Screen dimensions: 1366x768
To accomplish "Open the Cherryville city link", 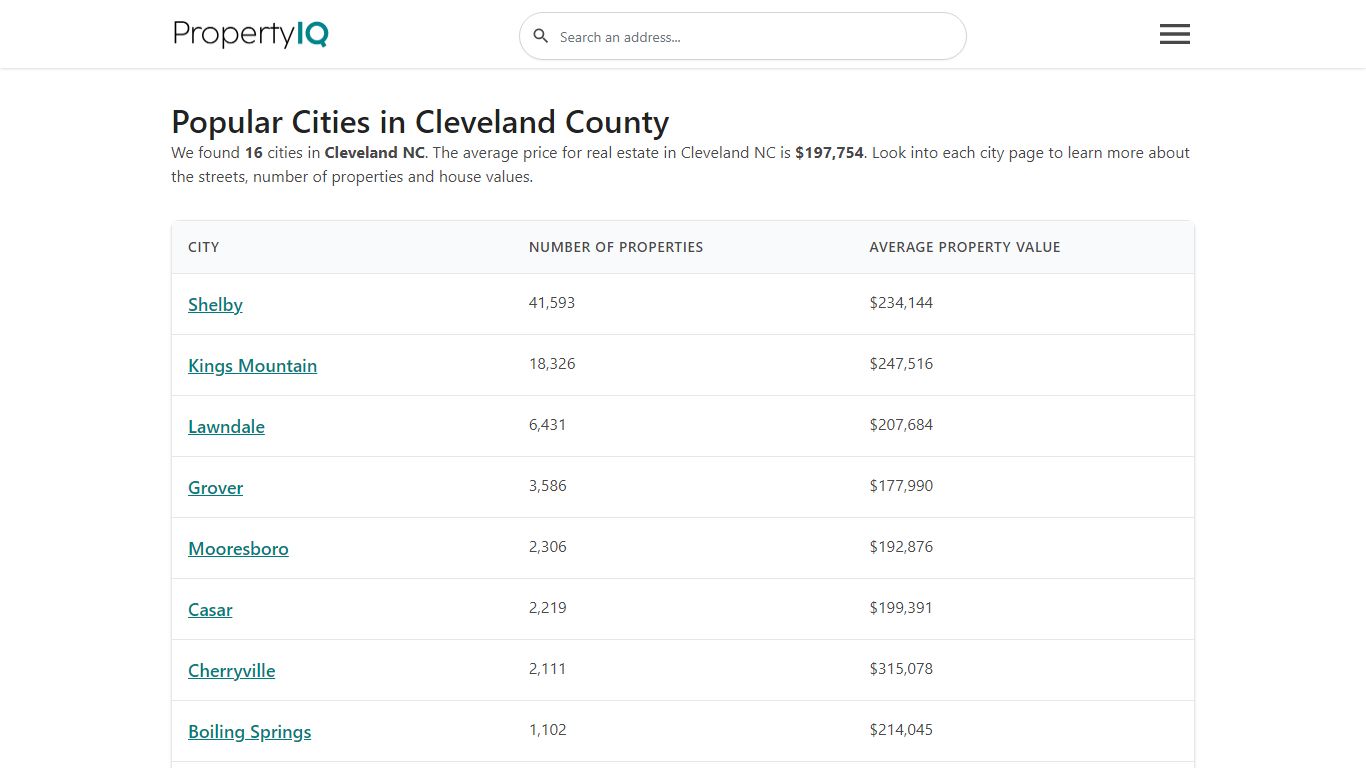I will coord(231,671).
